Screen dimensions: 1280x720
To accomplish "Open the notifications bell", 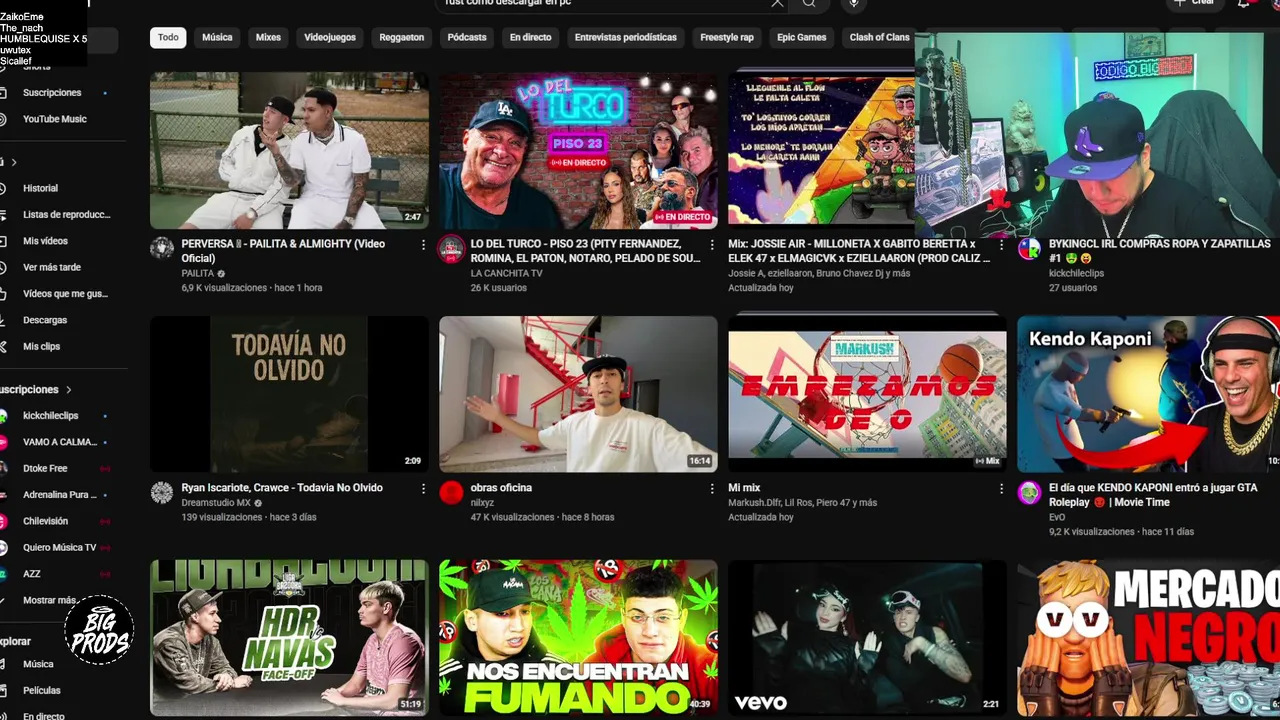I will click(1244, 4).
